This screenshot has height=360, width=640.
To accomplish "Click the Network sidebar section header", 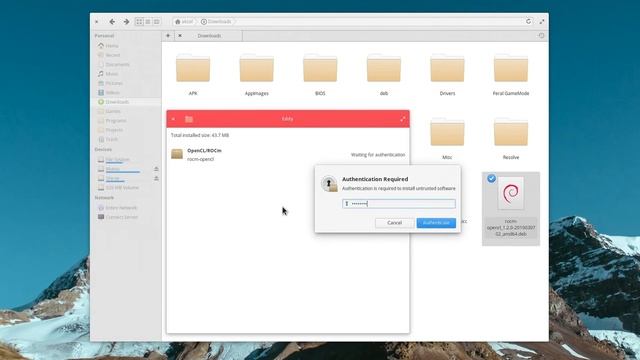I will tap(104, 198).
